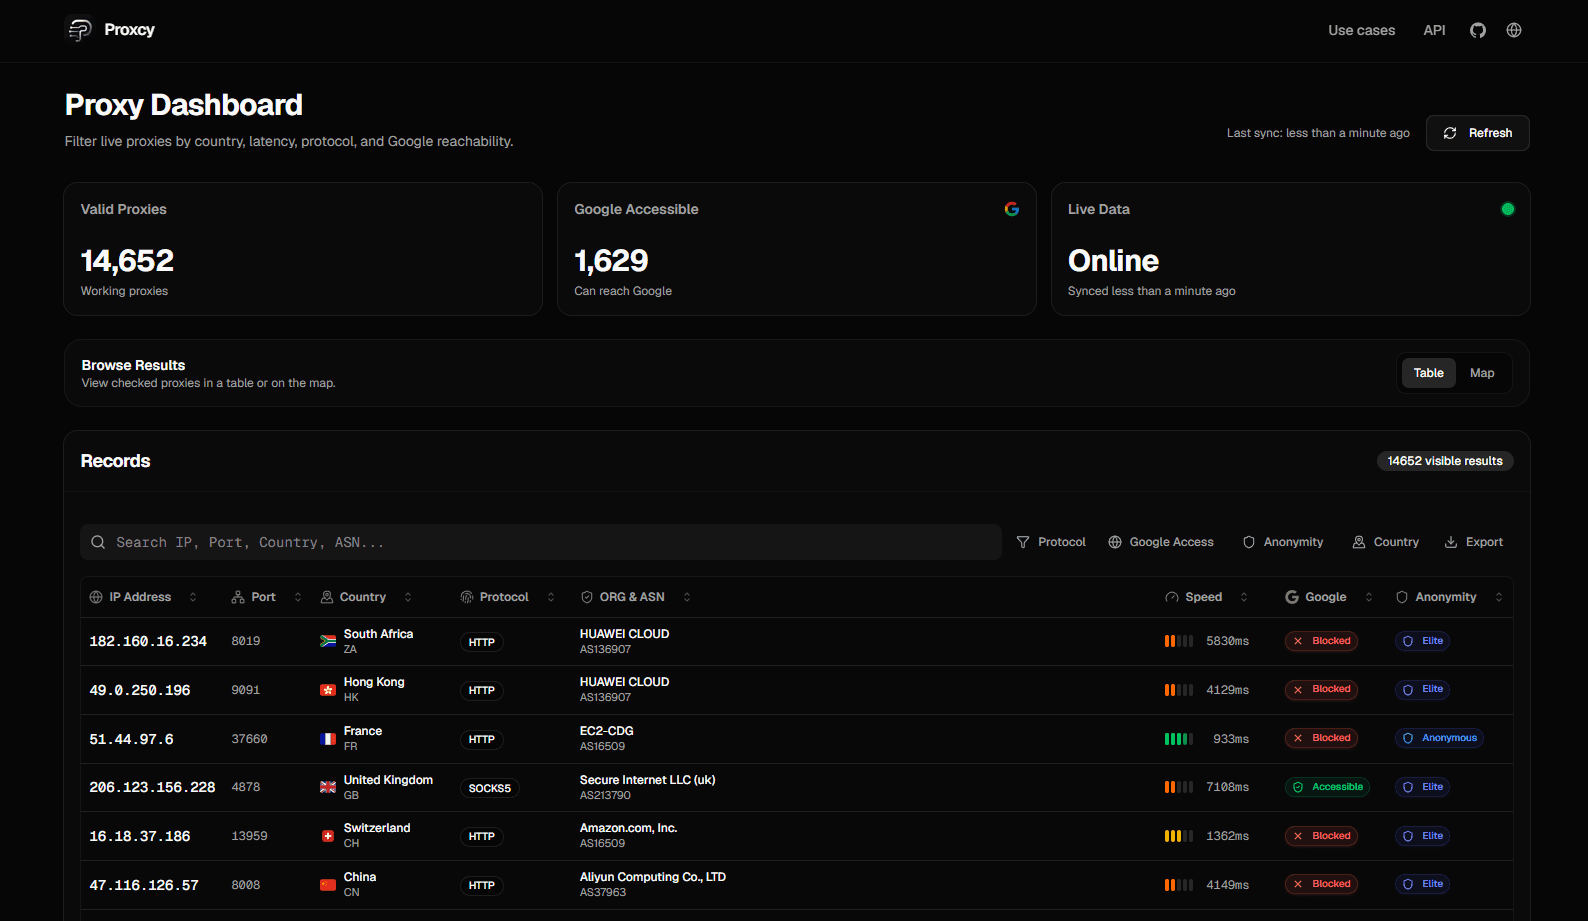This screenshot has width=1588, height=921.
Task: Click Blocked badge for 47.116.126.57
Action: point(1321,884)
